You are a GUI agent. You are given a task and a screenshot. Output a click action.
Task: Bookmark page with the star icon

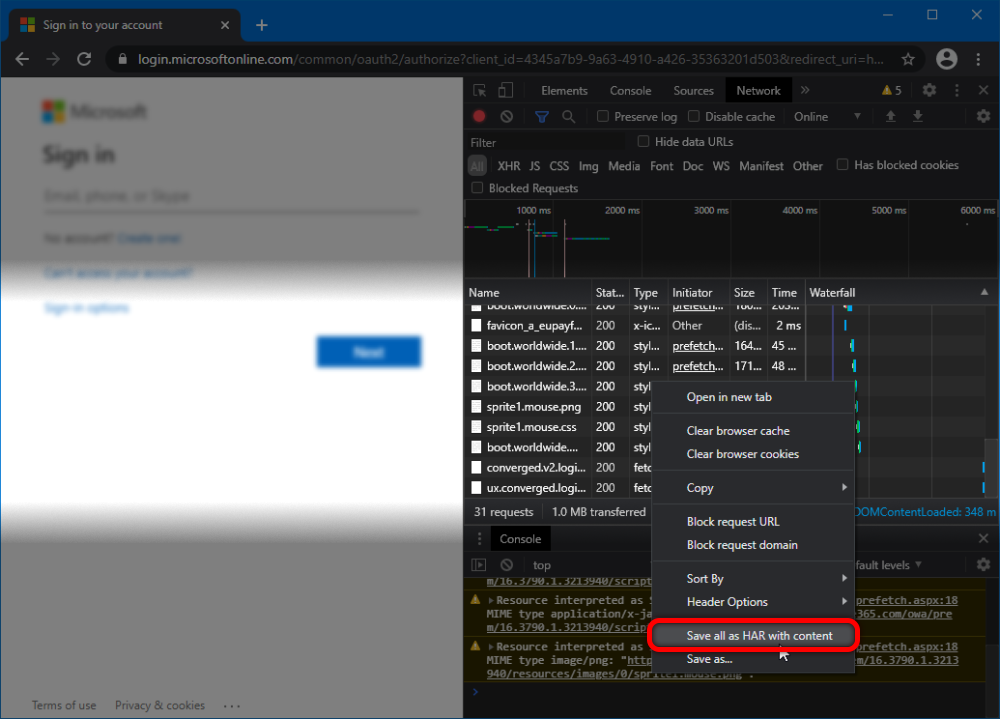pyautogui.click(x=908, y=59)
